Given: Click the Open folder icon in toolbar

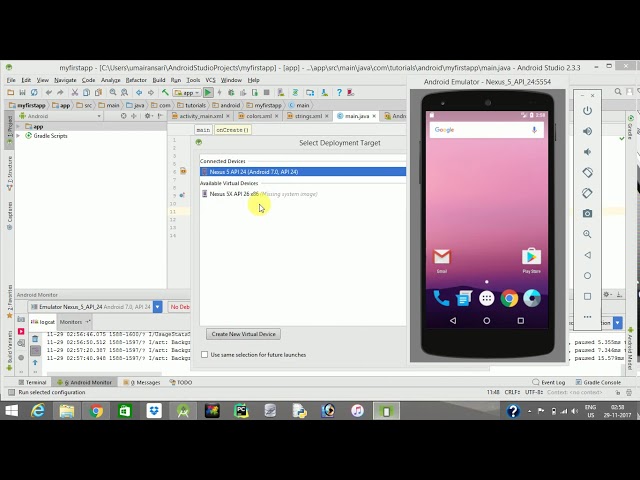Looking at the screenshot, I should pyautogui.click(x=11, y=93).
